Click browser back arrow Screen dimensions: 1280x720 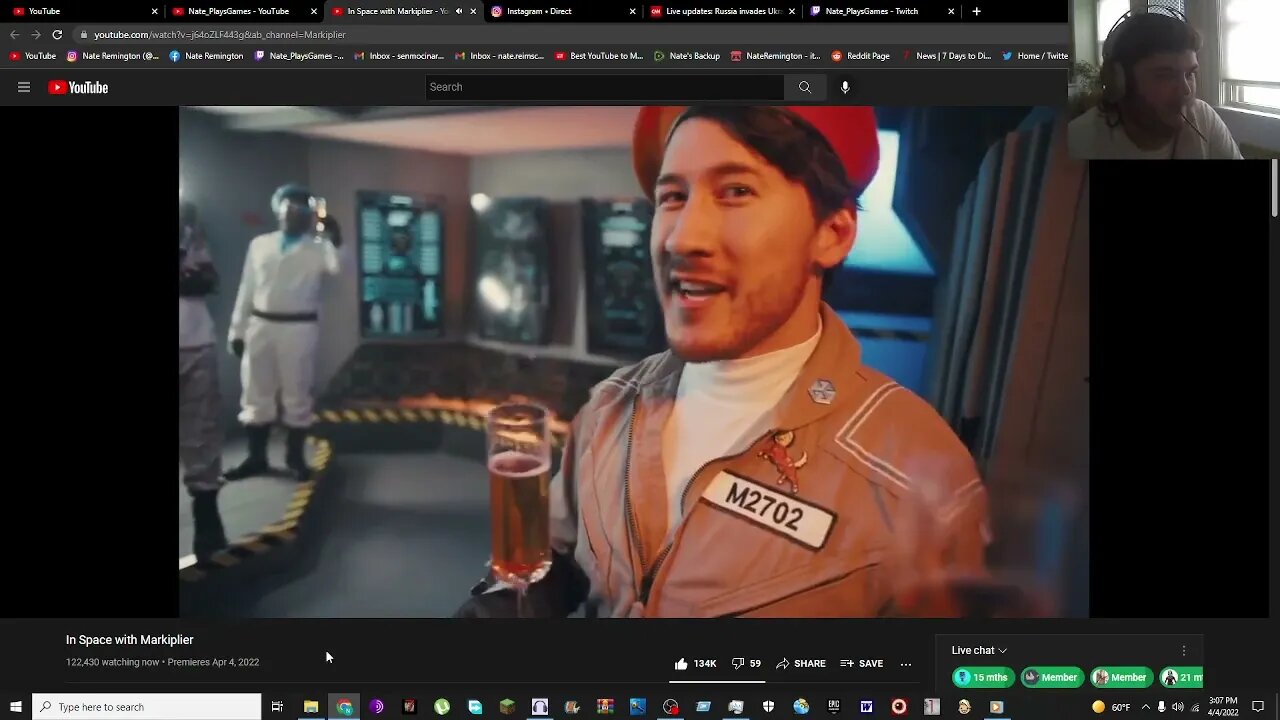click(14, 34)
